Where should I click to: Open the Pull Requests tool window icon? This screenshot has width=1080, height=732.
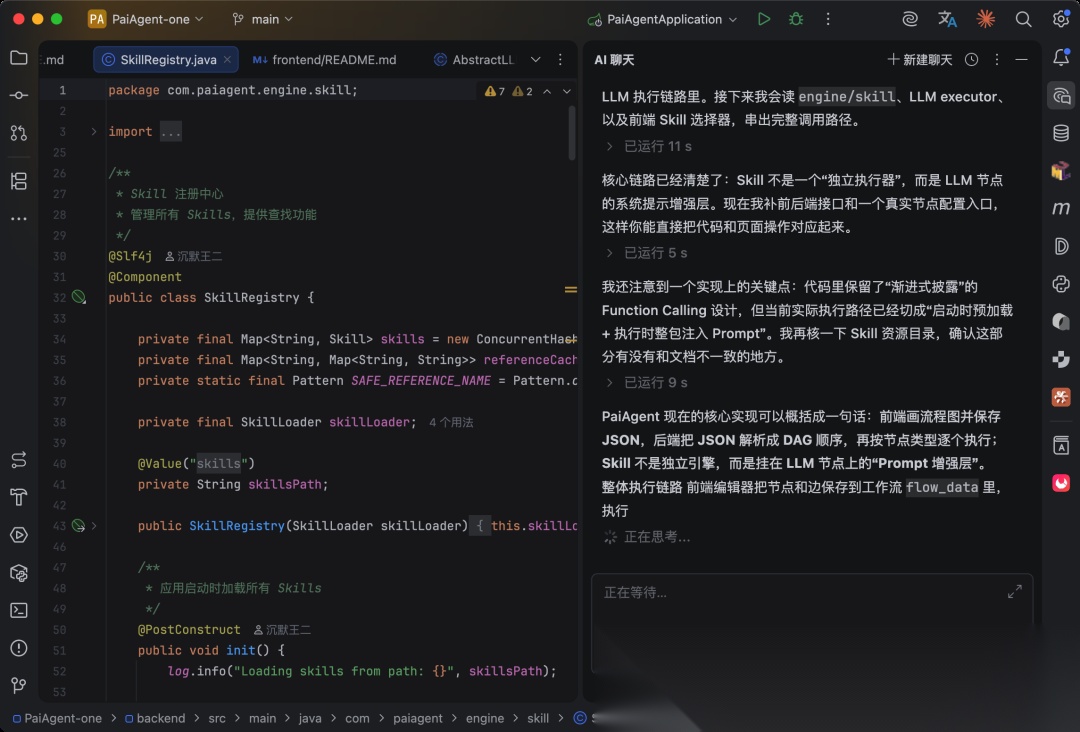(x=19, y=133)
